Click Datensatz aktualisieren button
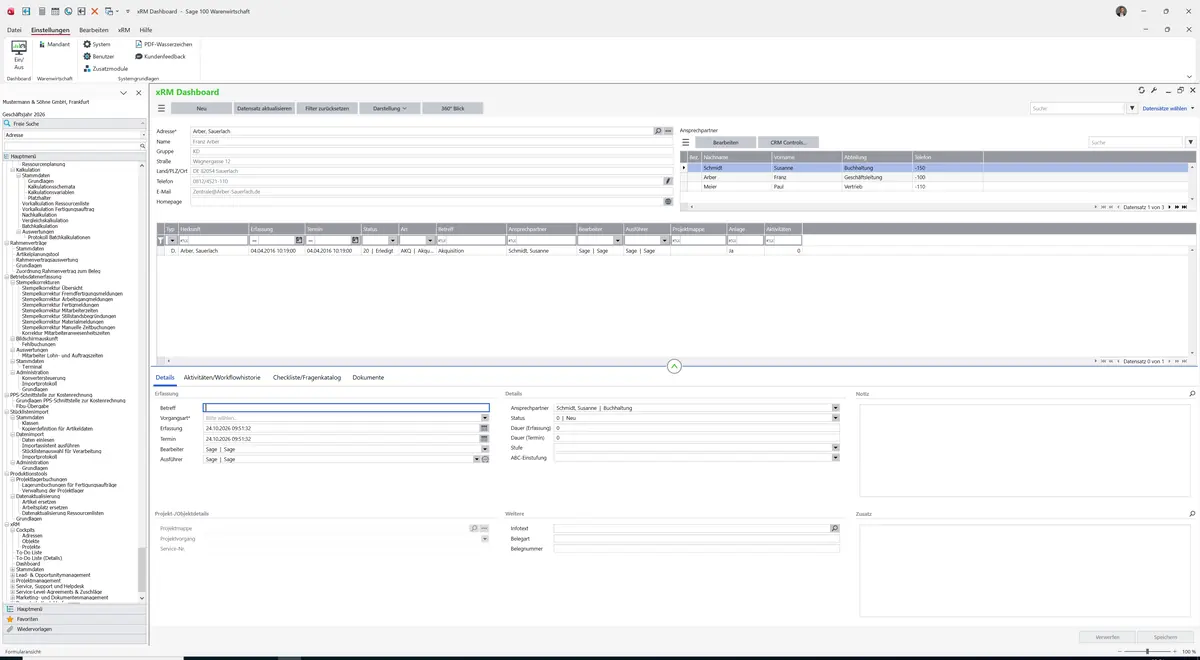This screenshot has height=660, width=1200. [x=264, y=108]
